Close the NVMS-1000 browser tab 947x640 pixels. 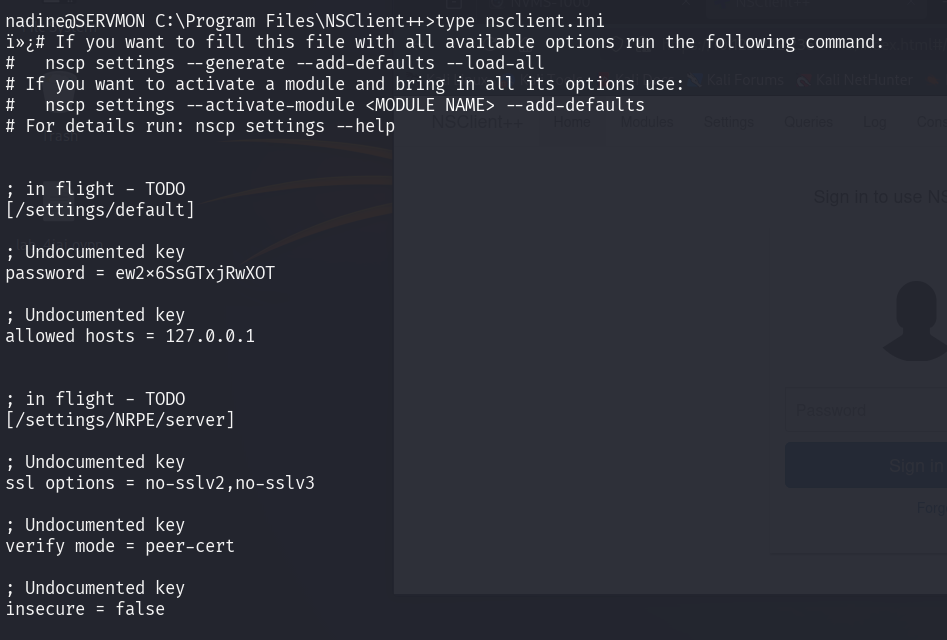click(x=687, y=4)
